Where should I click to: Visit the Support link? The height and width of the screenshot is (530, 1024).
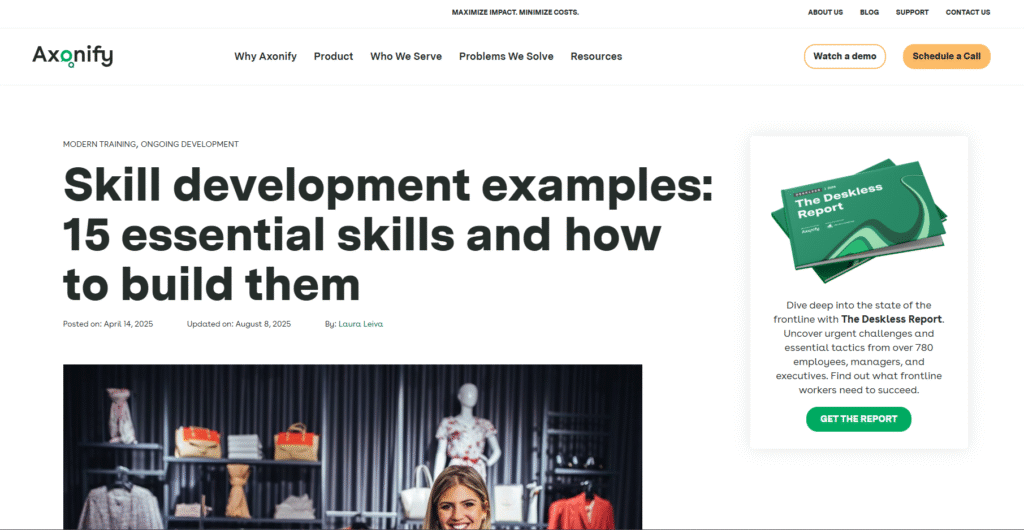(912, 13)
